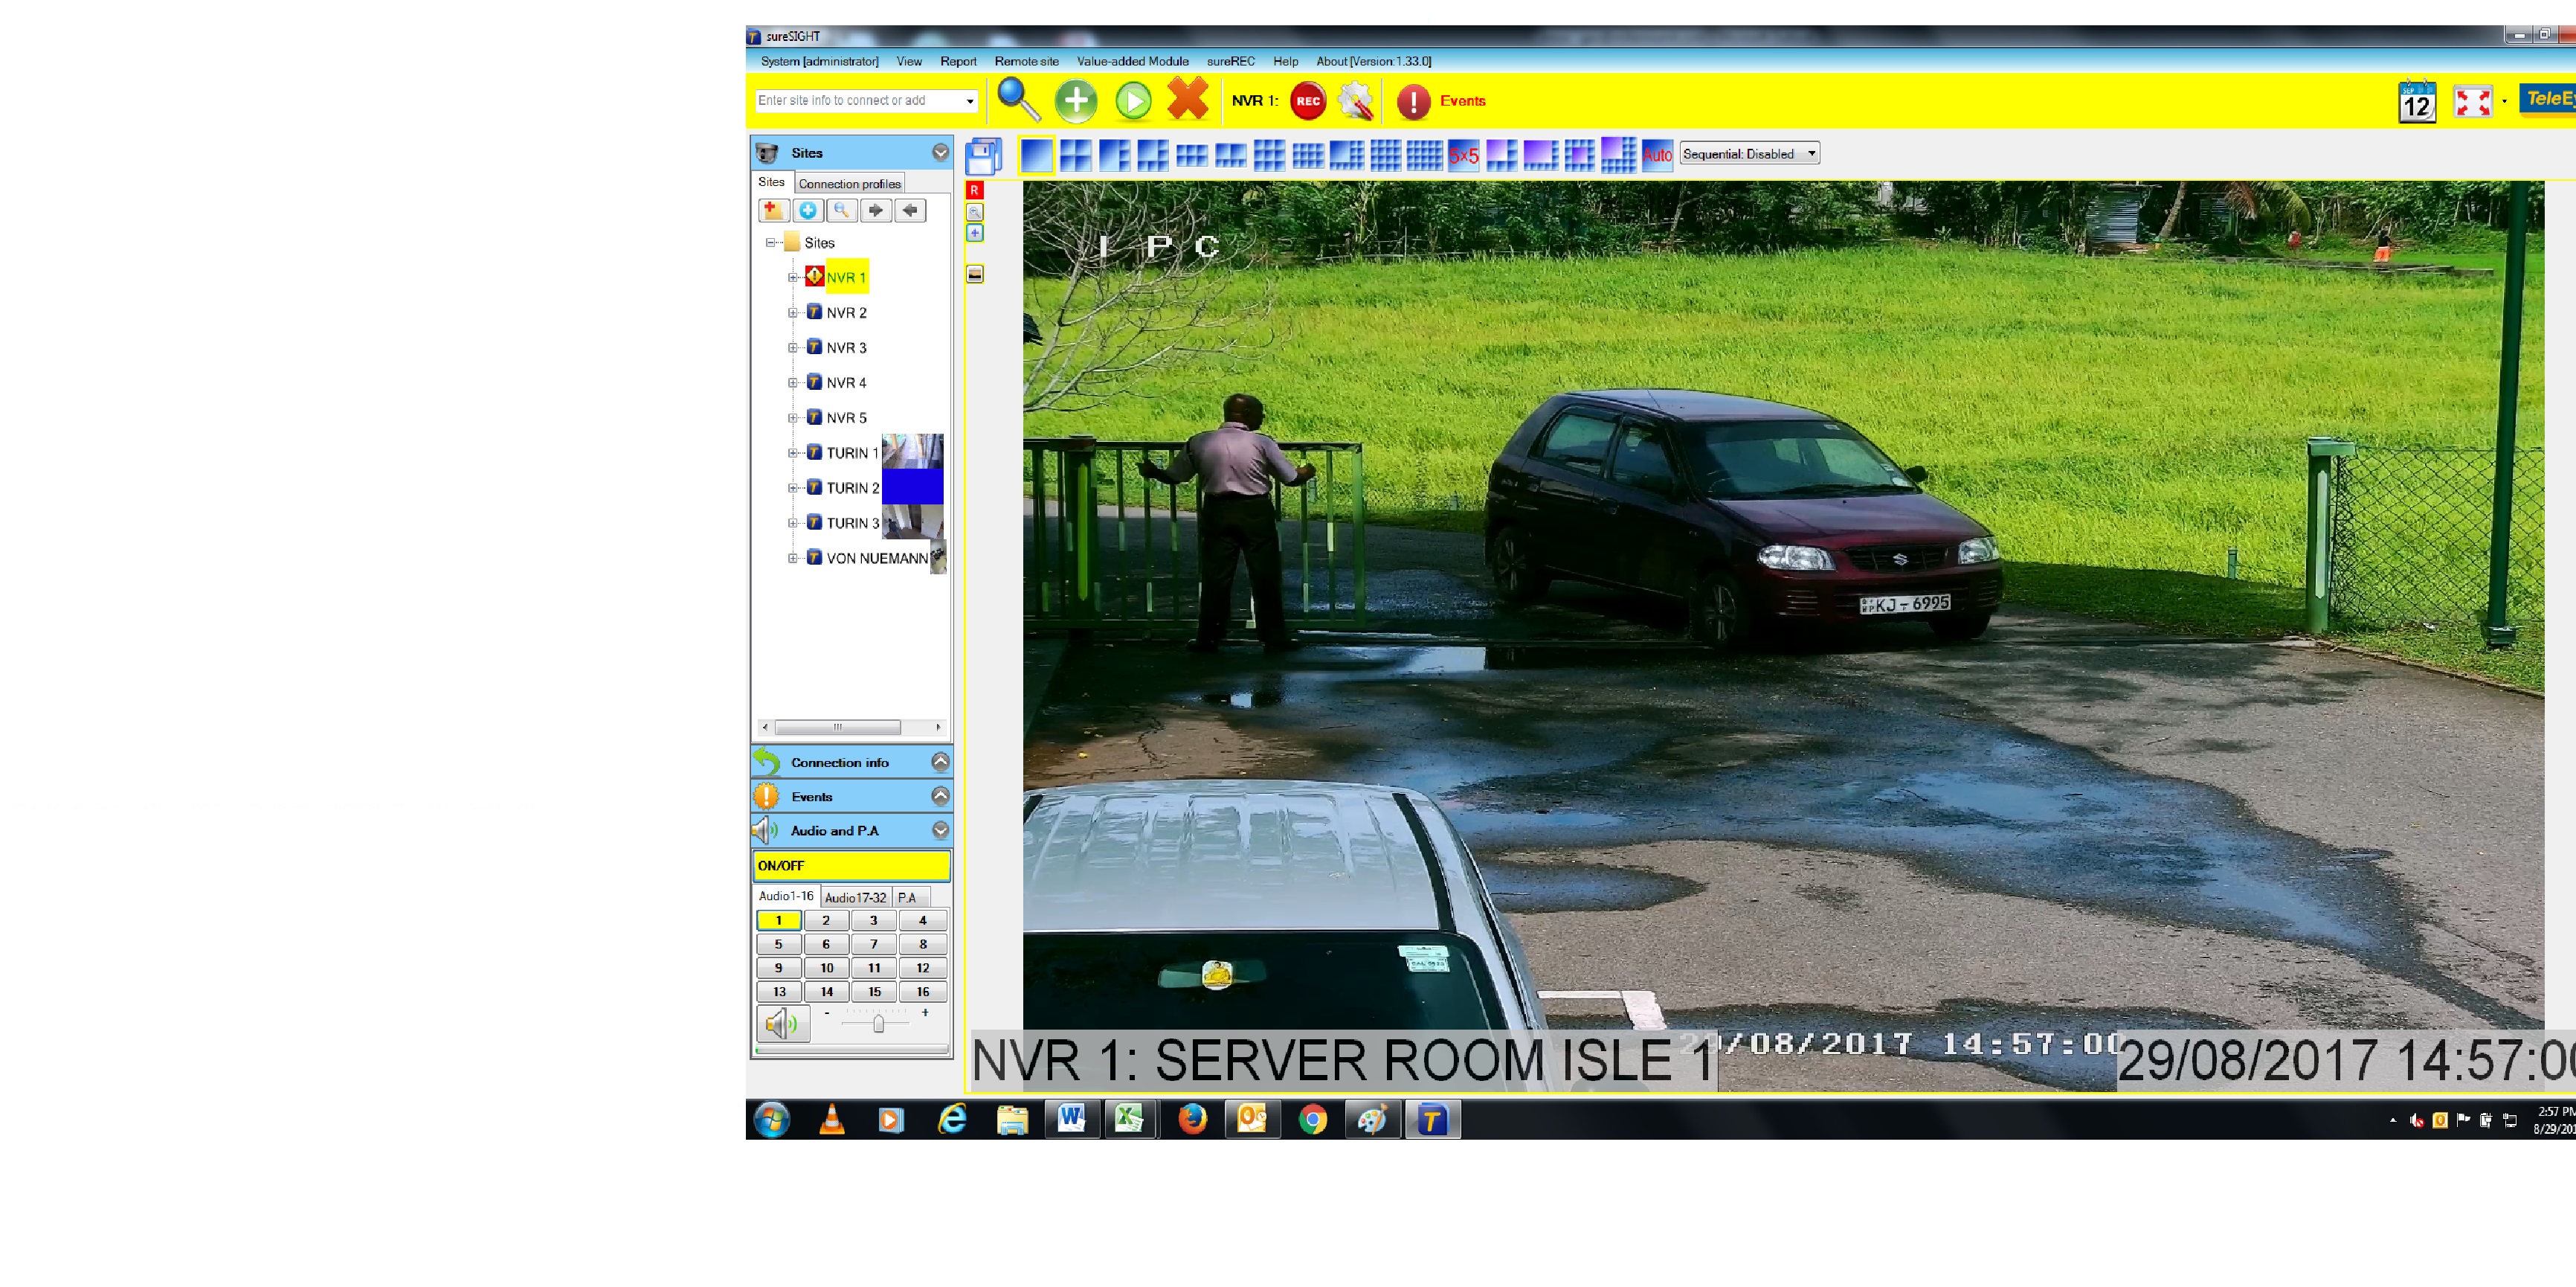Click the orange X disconnect icon
The height and width of the screenshot is (1287, 2576).
pyautogui.click(x=1187, y=99)
